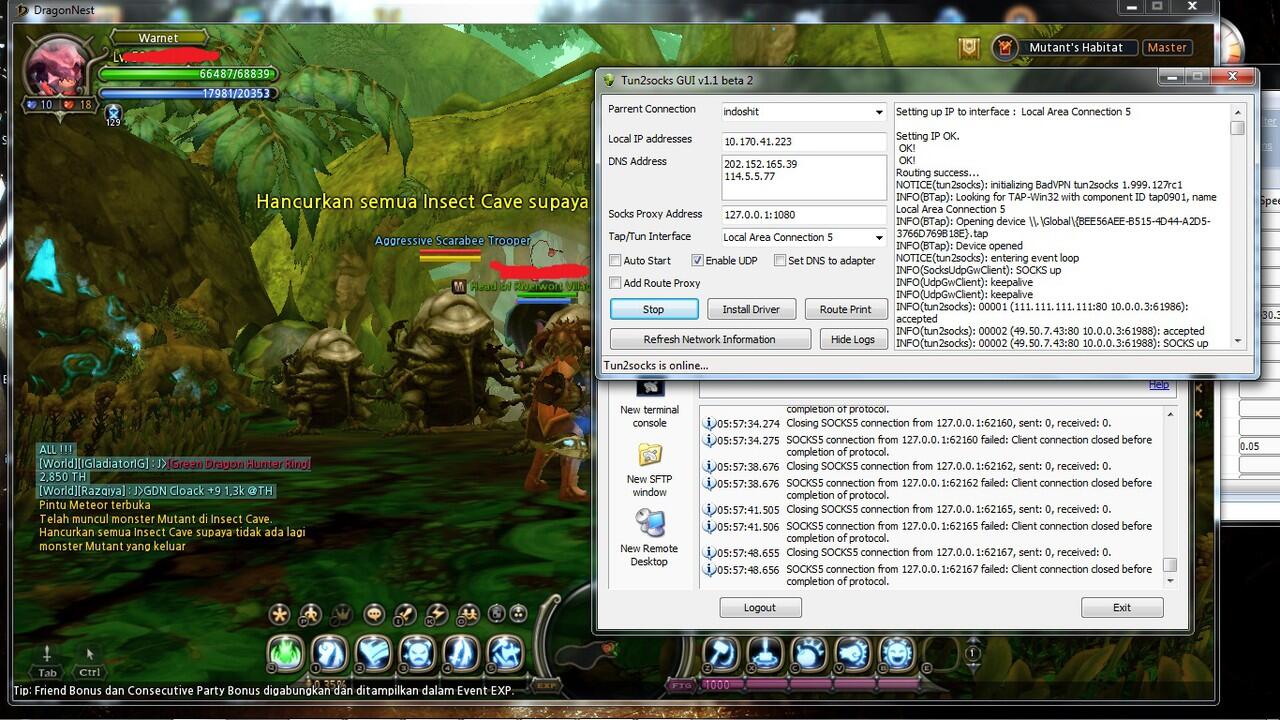Open the speech bubble chat icon
The width and height of the screenshot is (1280, 720).
click(x=374, y=614)
